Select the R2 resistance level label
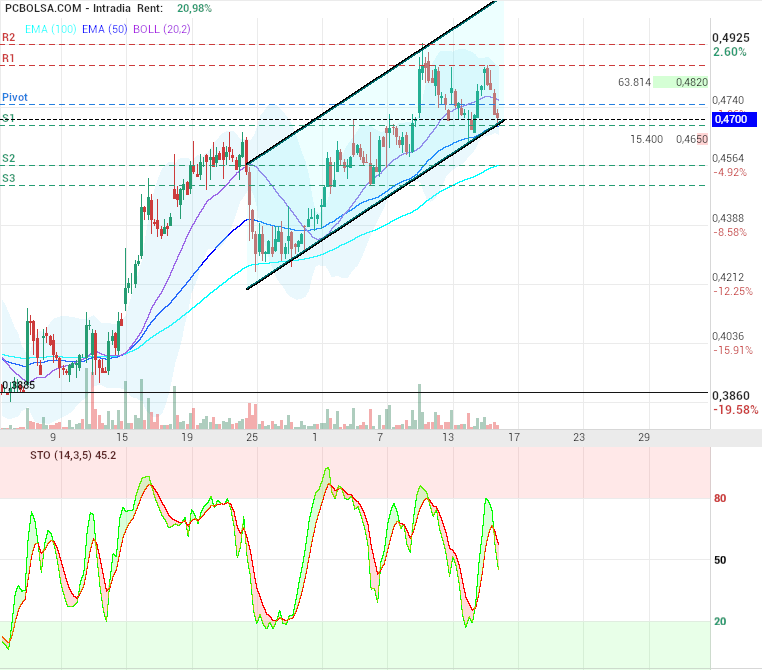762x670 pixels. pyautogui.click(x=9, y=37)
